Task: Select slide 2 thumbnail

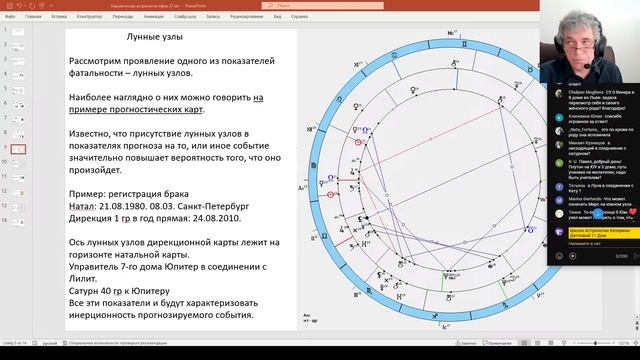Action: [18, 47]
